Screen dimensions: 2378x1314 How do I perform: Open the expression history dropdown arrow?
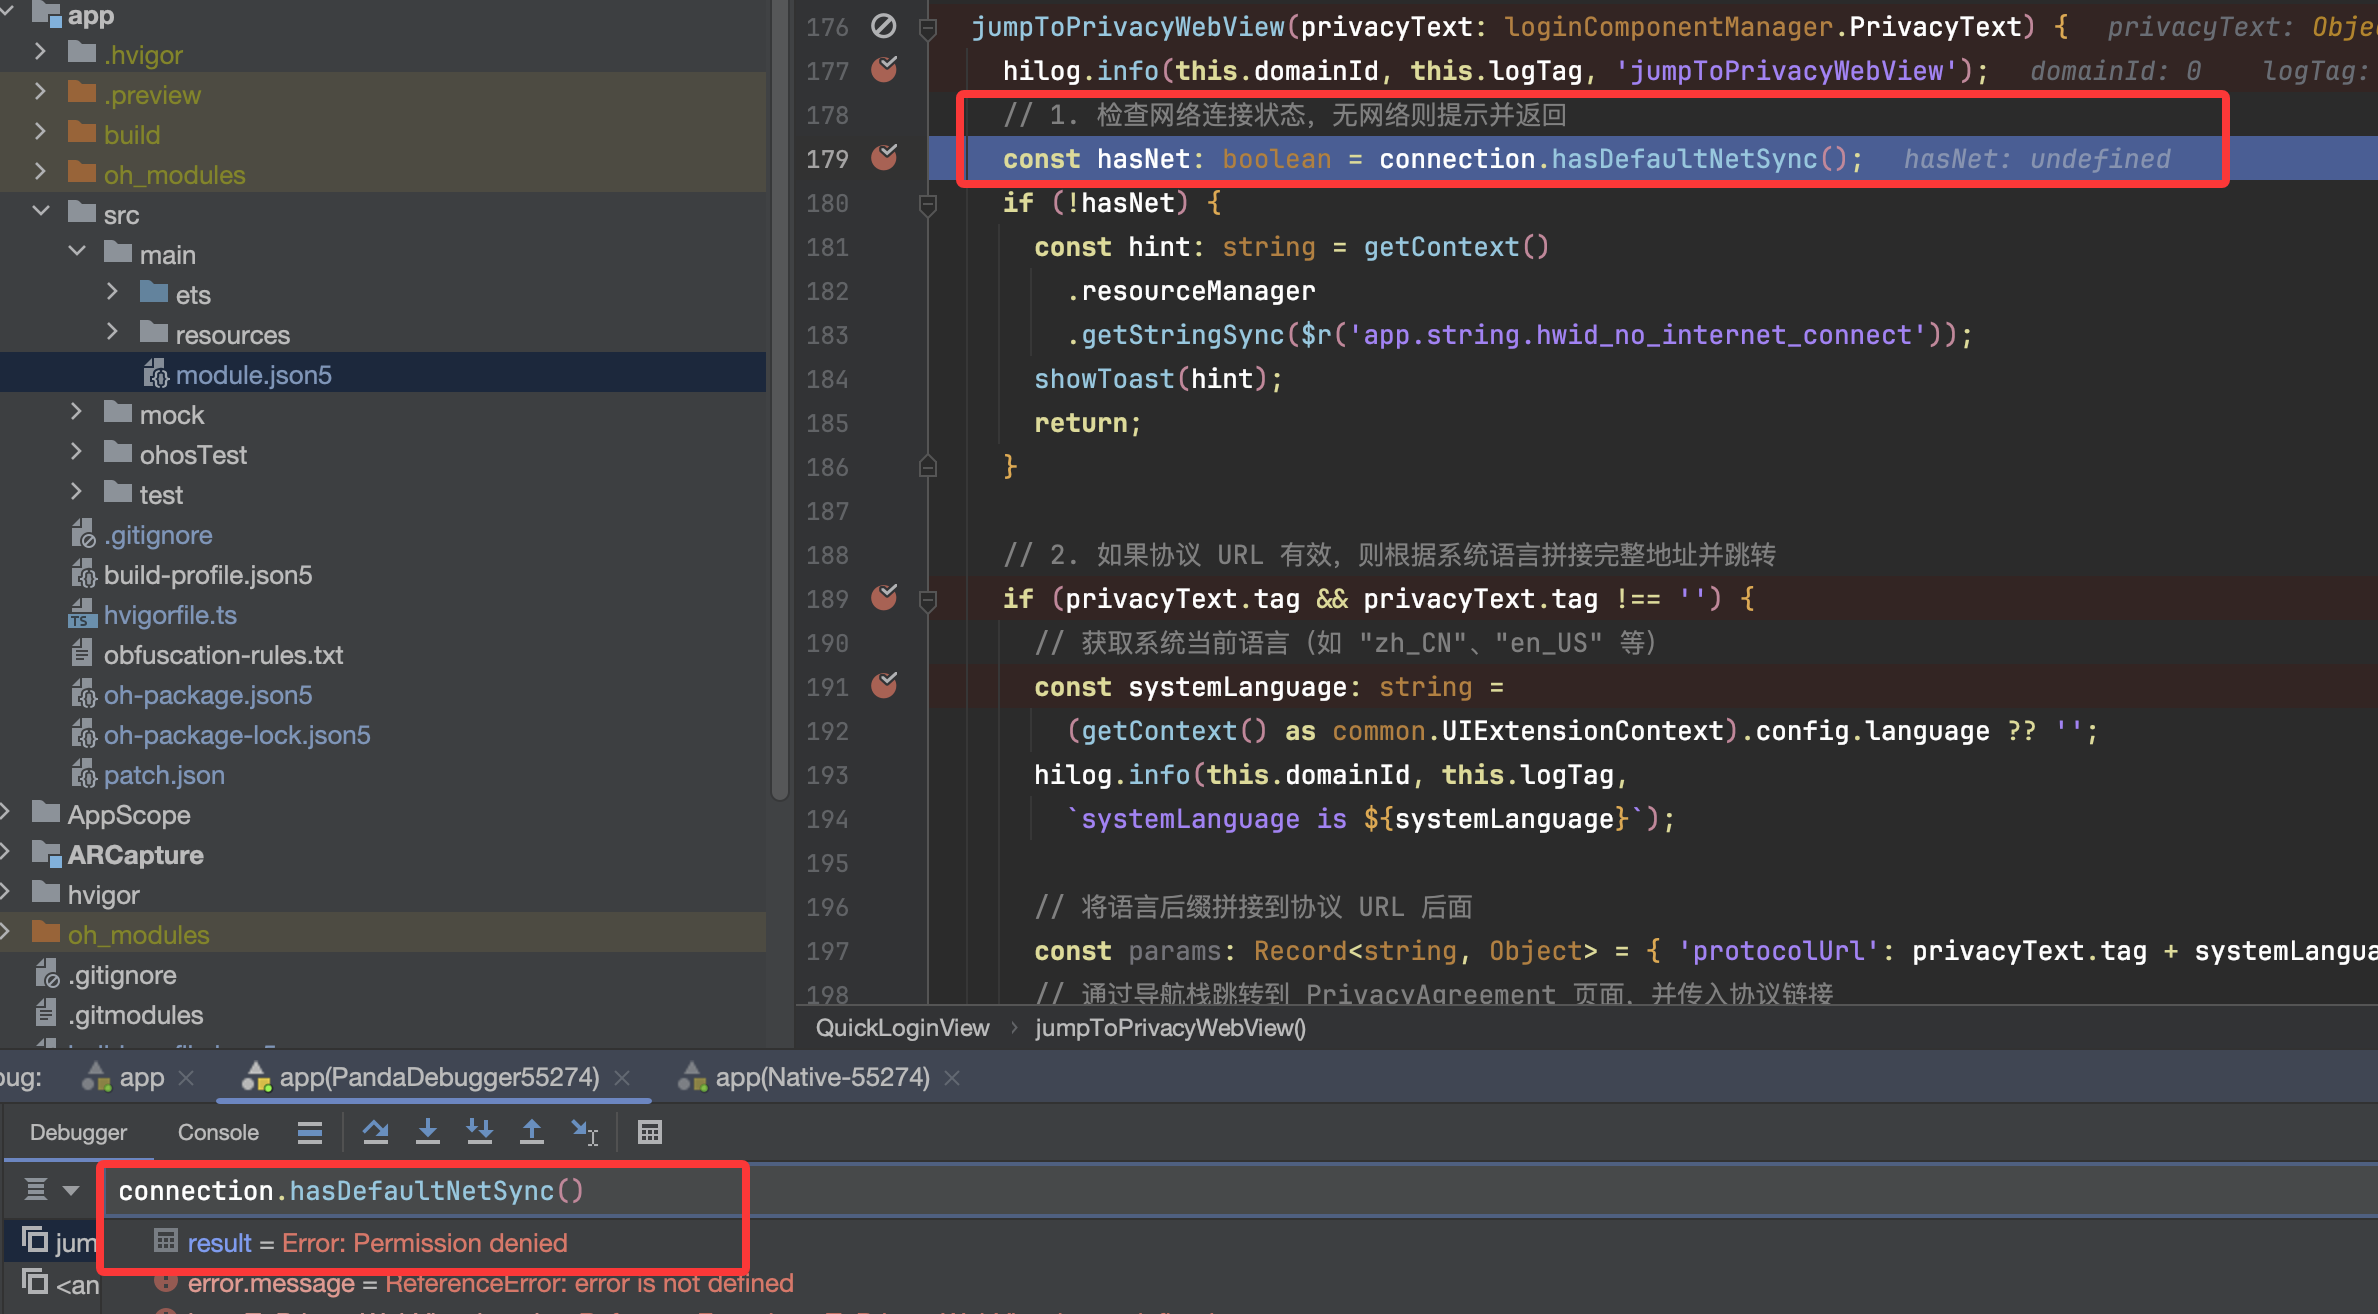tap(70, 1190)
